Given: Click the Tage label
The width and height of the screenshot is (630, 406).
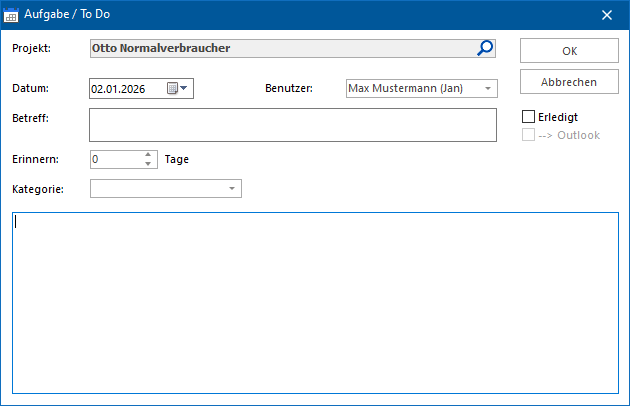Looking at the screenshot, I should pos(177,159).
